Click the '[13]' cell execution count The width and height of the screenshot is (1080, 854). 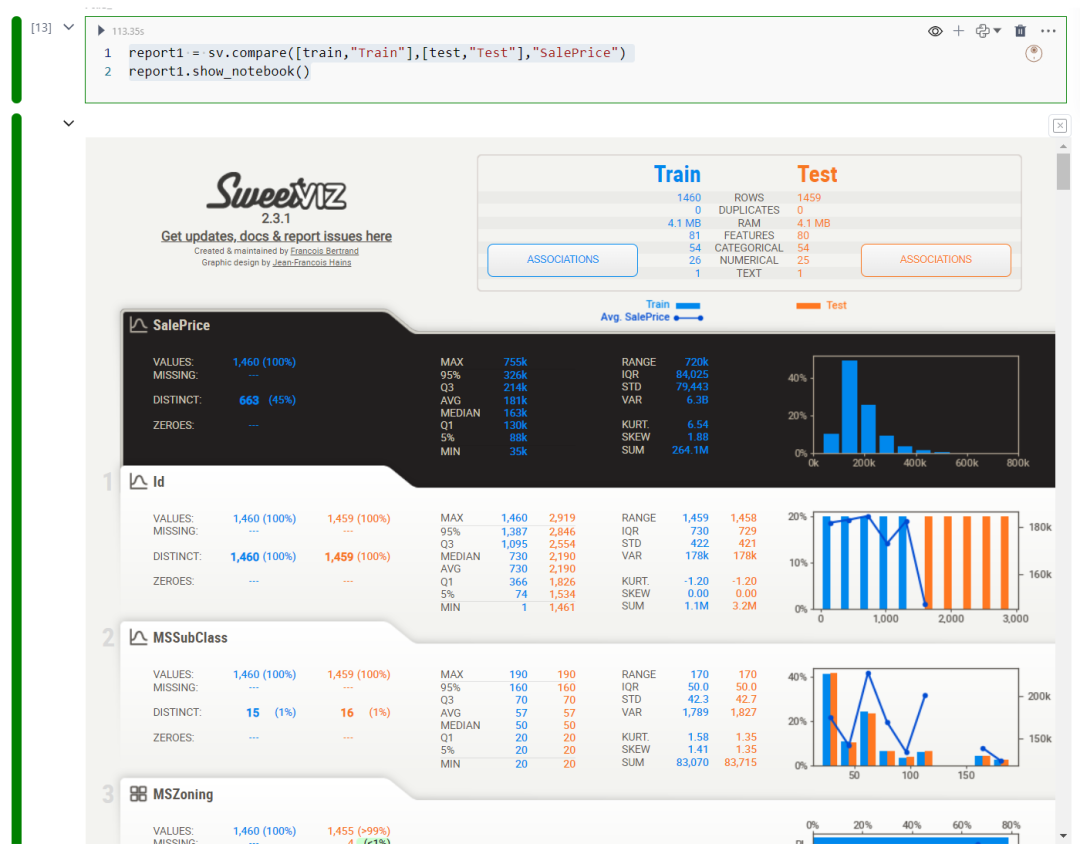41,28
